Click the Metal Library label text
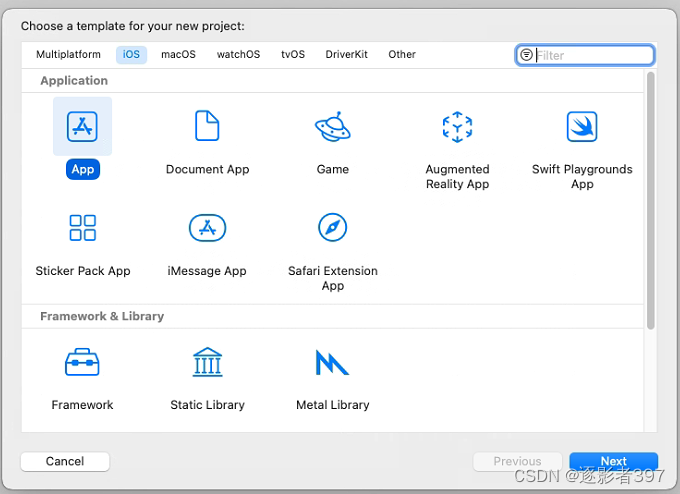Screen dimensions: 680x494 pos(333,405)
